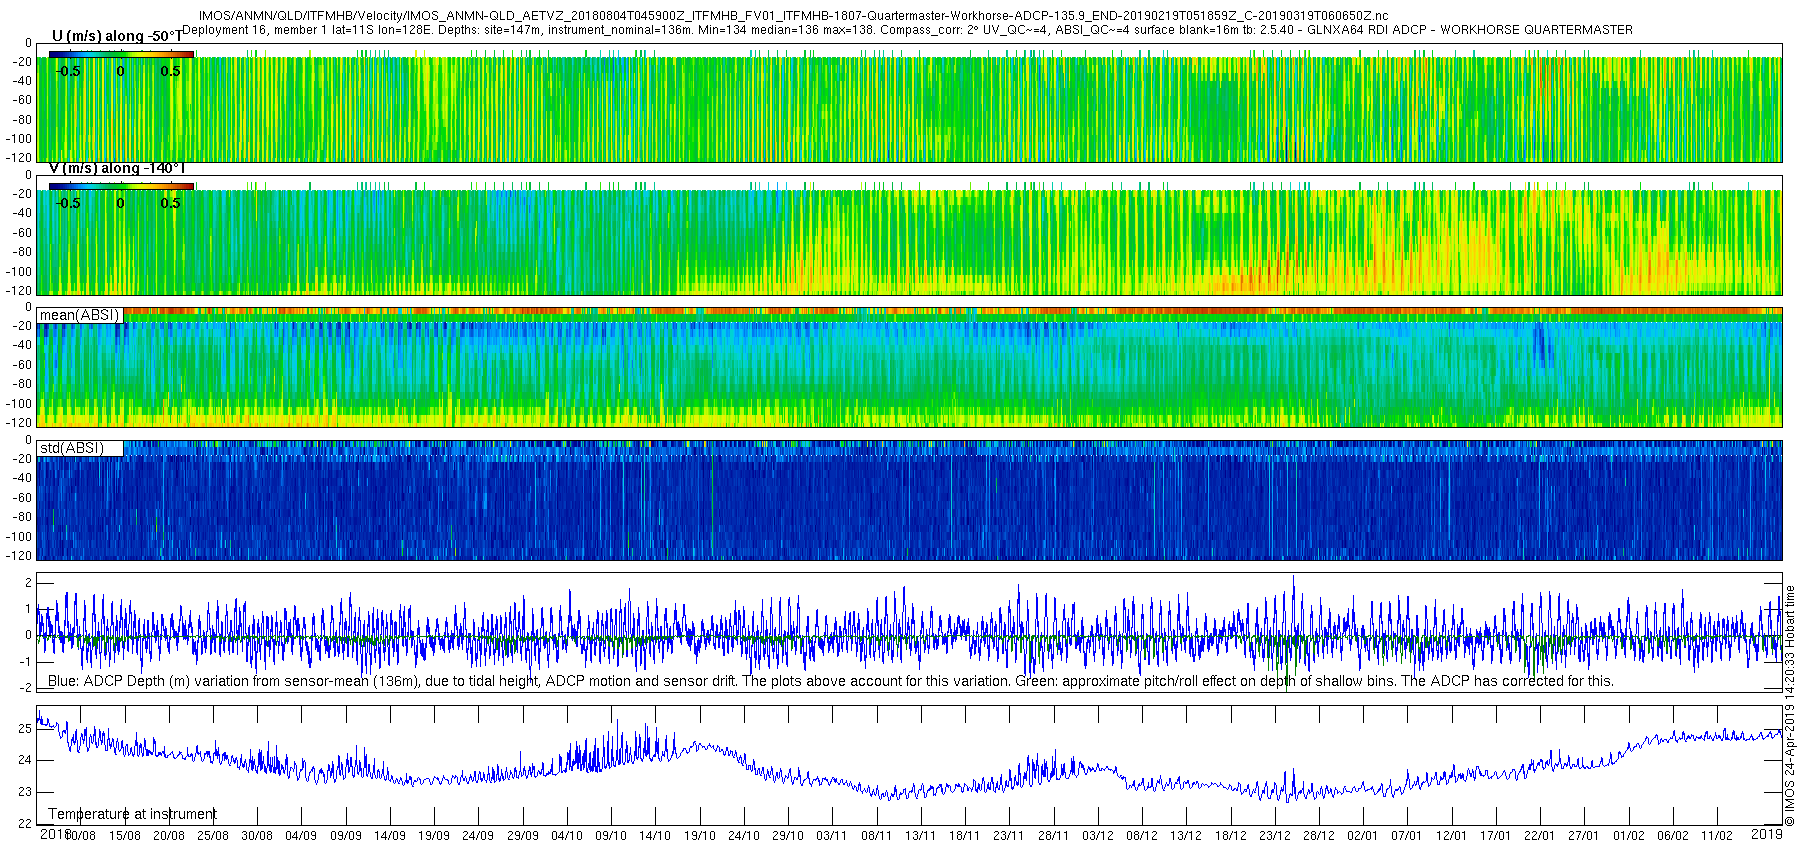The image size is (1800, 850).
Task: Click the U velocity heatmap plot area
Action: [x=909, y=103]
